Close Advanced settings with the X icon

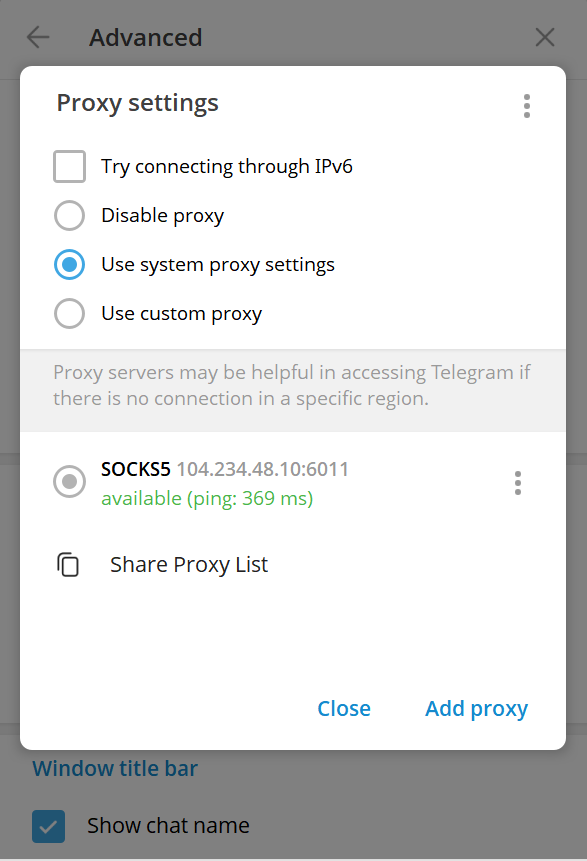[545, 37]
